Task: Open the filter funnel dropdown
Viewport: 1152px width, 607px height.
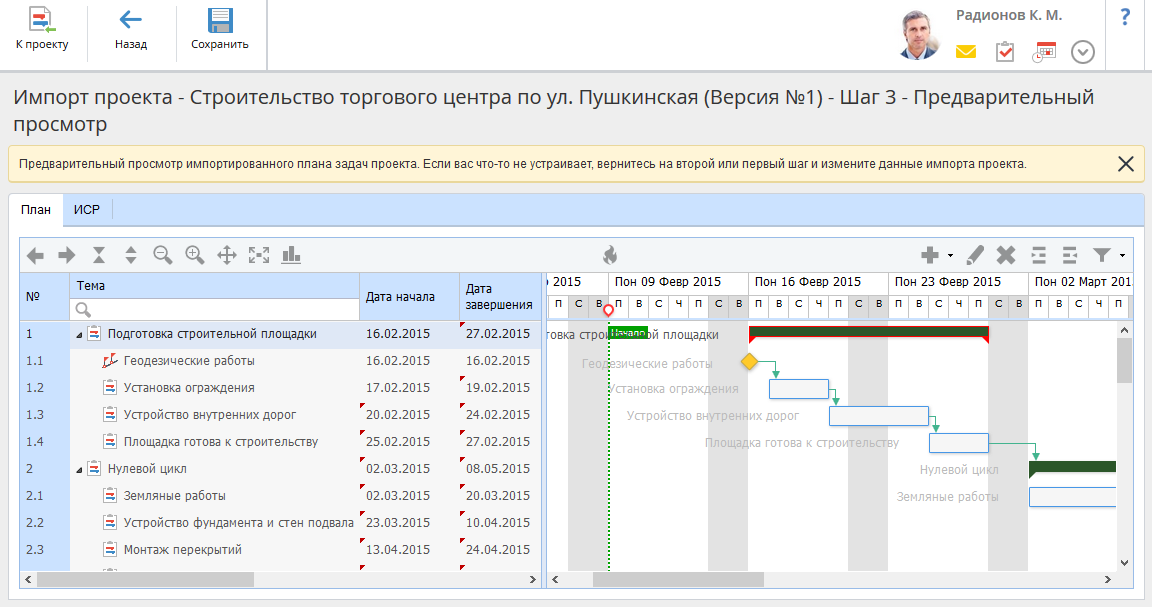Action: pyautogui.click(x=1108, y=255)
